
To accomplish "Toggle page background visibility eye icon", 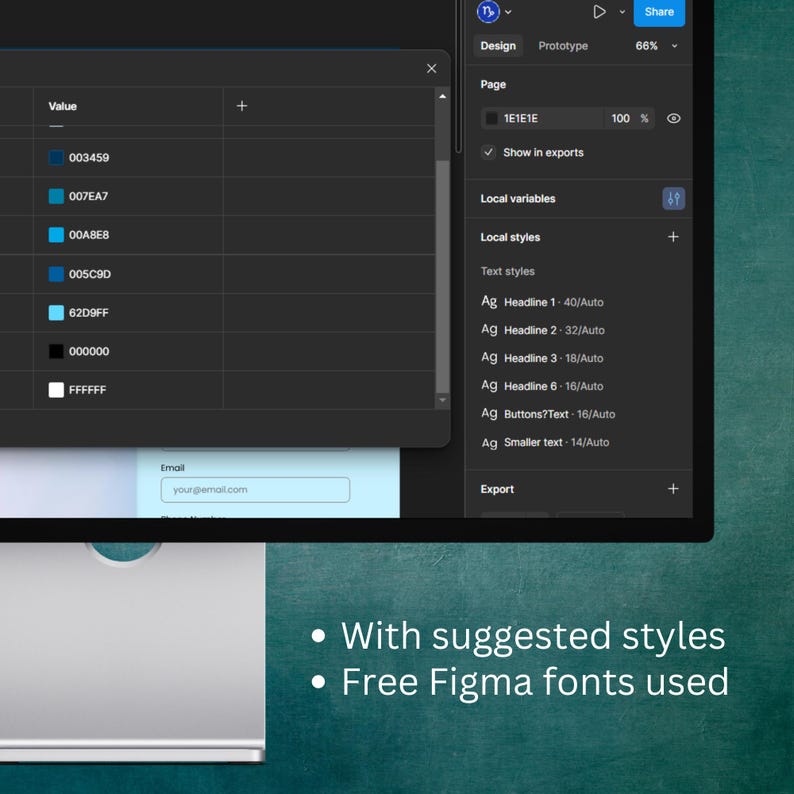I will (673, 118).
